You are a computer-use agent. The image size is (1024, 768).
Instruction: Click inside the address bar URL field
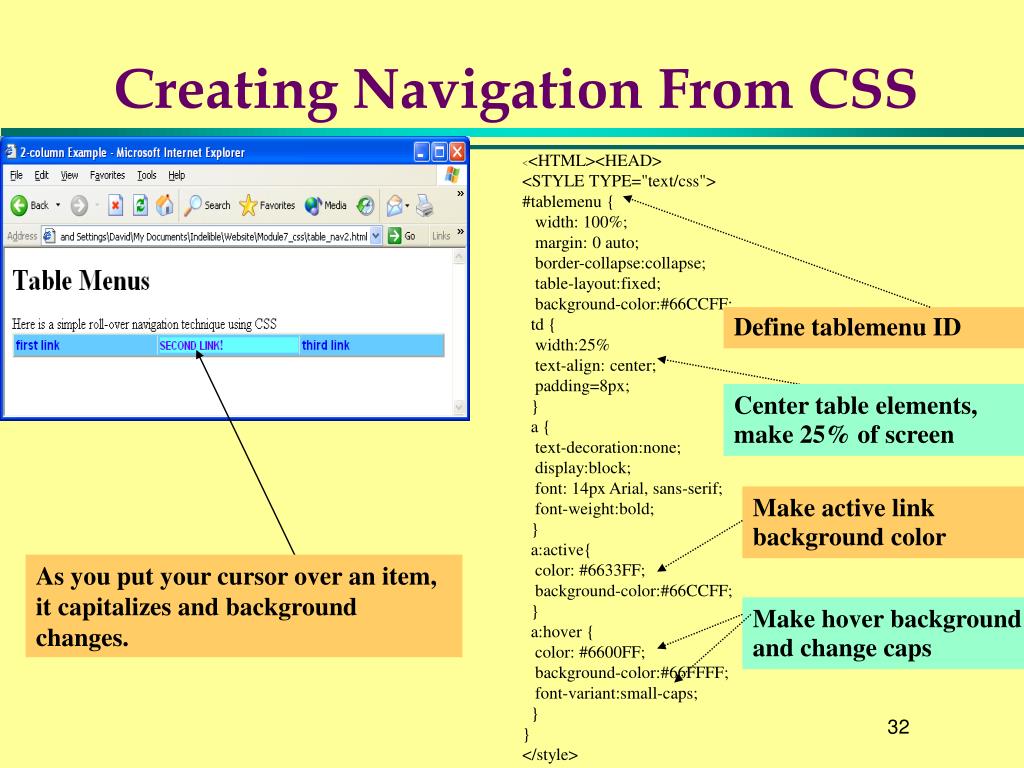point(214,236)
